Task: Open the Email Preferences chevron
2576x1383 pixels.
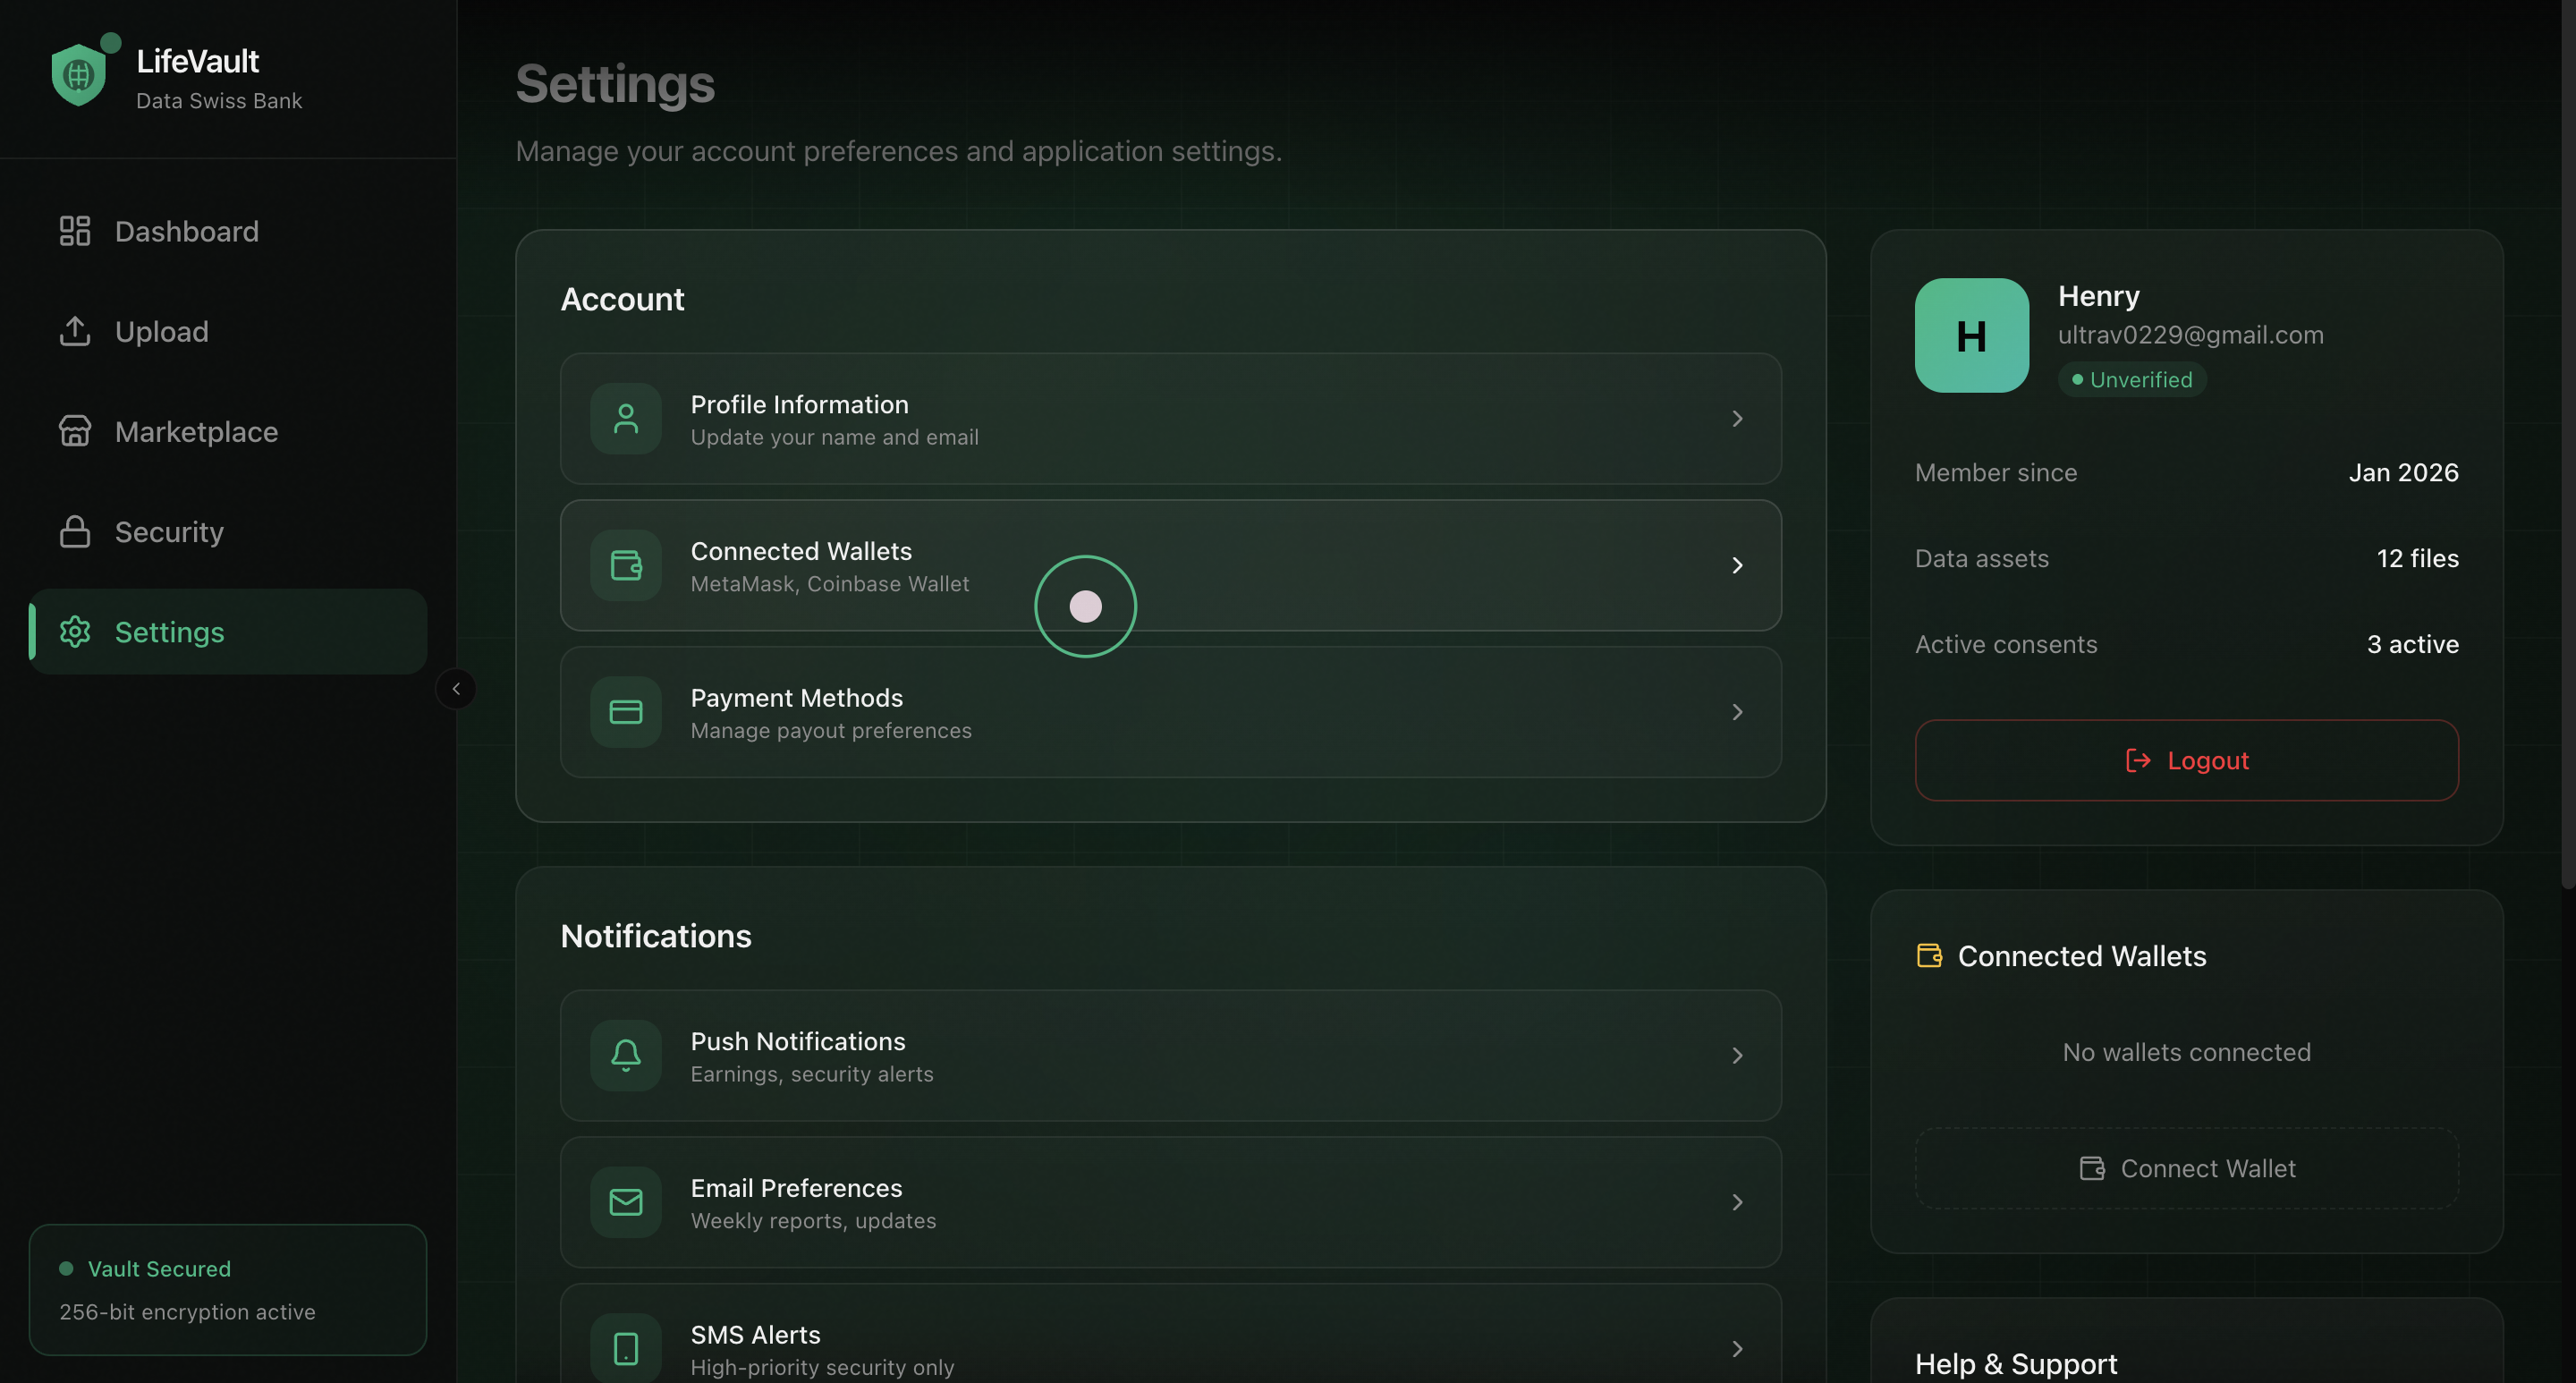Action: (x=1737, y=1202)
